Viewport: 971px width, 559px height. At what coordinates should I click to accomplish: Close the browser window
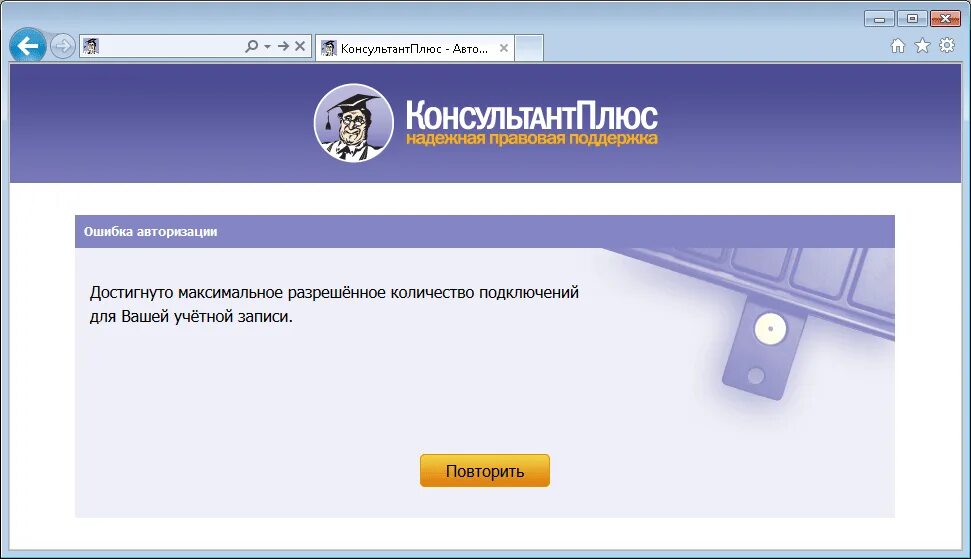pyautogui.click(x=945, y=19)
